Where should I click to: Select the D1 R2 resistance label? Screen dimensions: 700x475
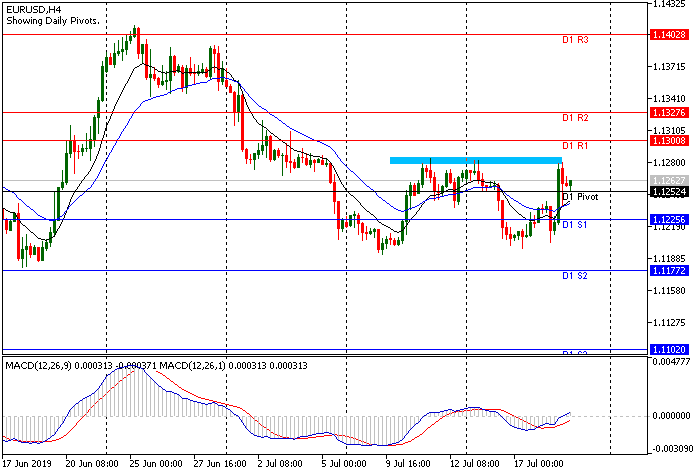coord(574,118)
